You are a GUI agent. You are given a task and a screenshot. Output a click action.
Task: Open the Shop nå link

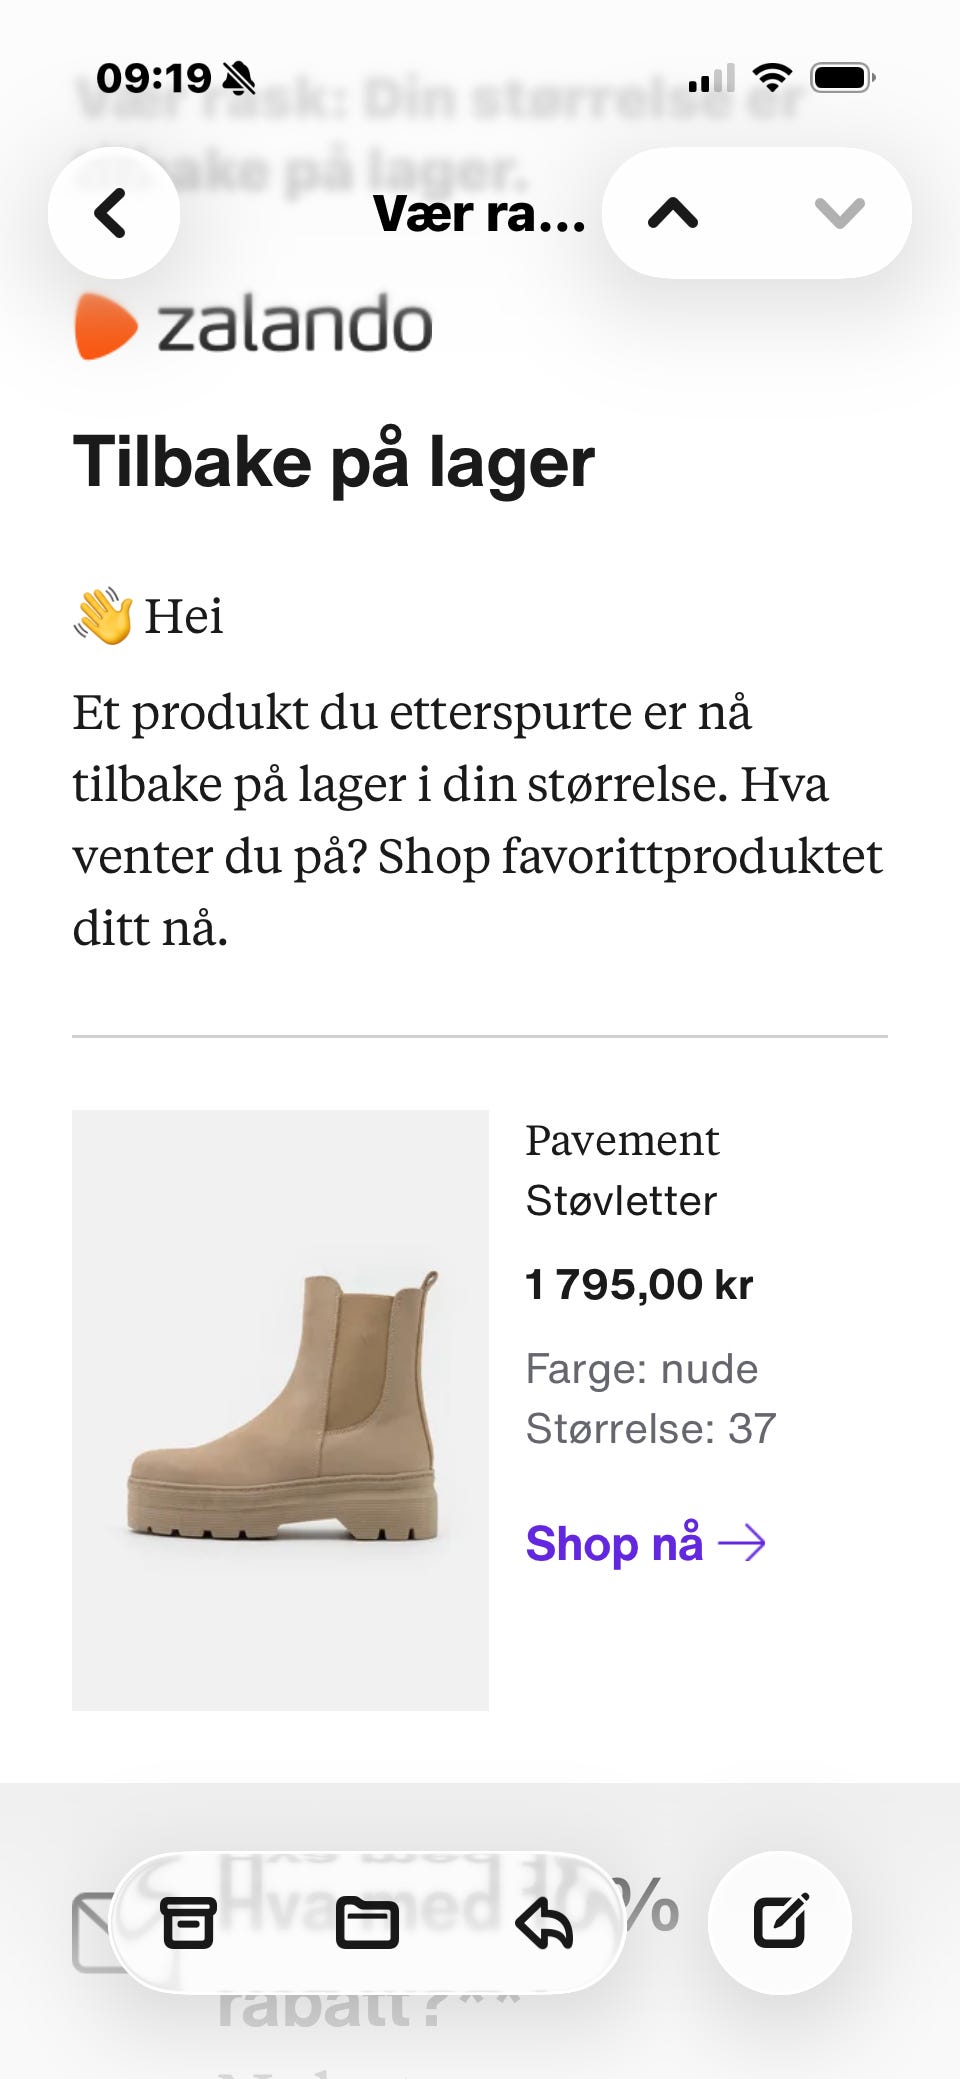coord(614,1543)
